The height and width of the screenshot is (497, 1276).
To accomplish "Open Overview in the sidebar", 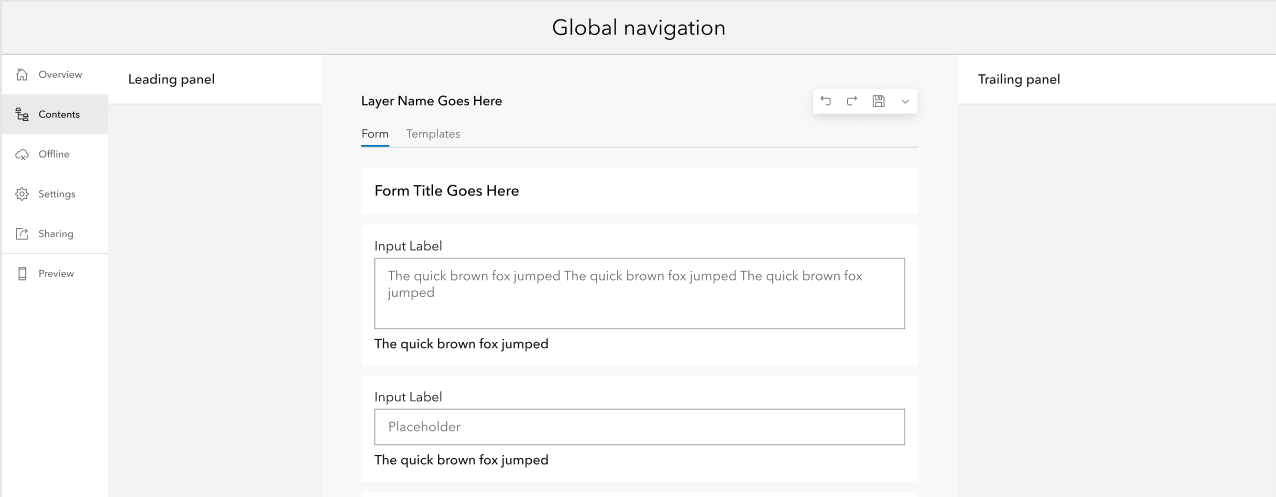I will [55, 75].
